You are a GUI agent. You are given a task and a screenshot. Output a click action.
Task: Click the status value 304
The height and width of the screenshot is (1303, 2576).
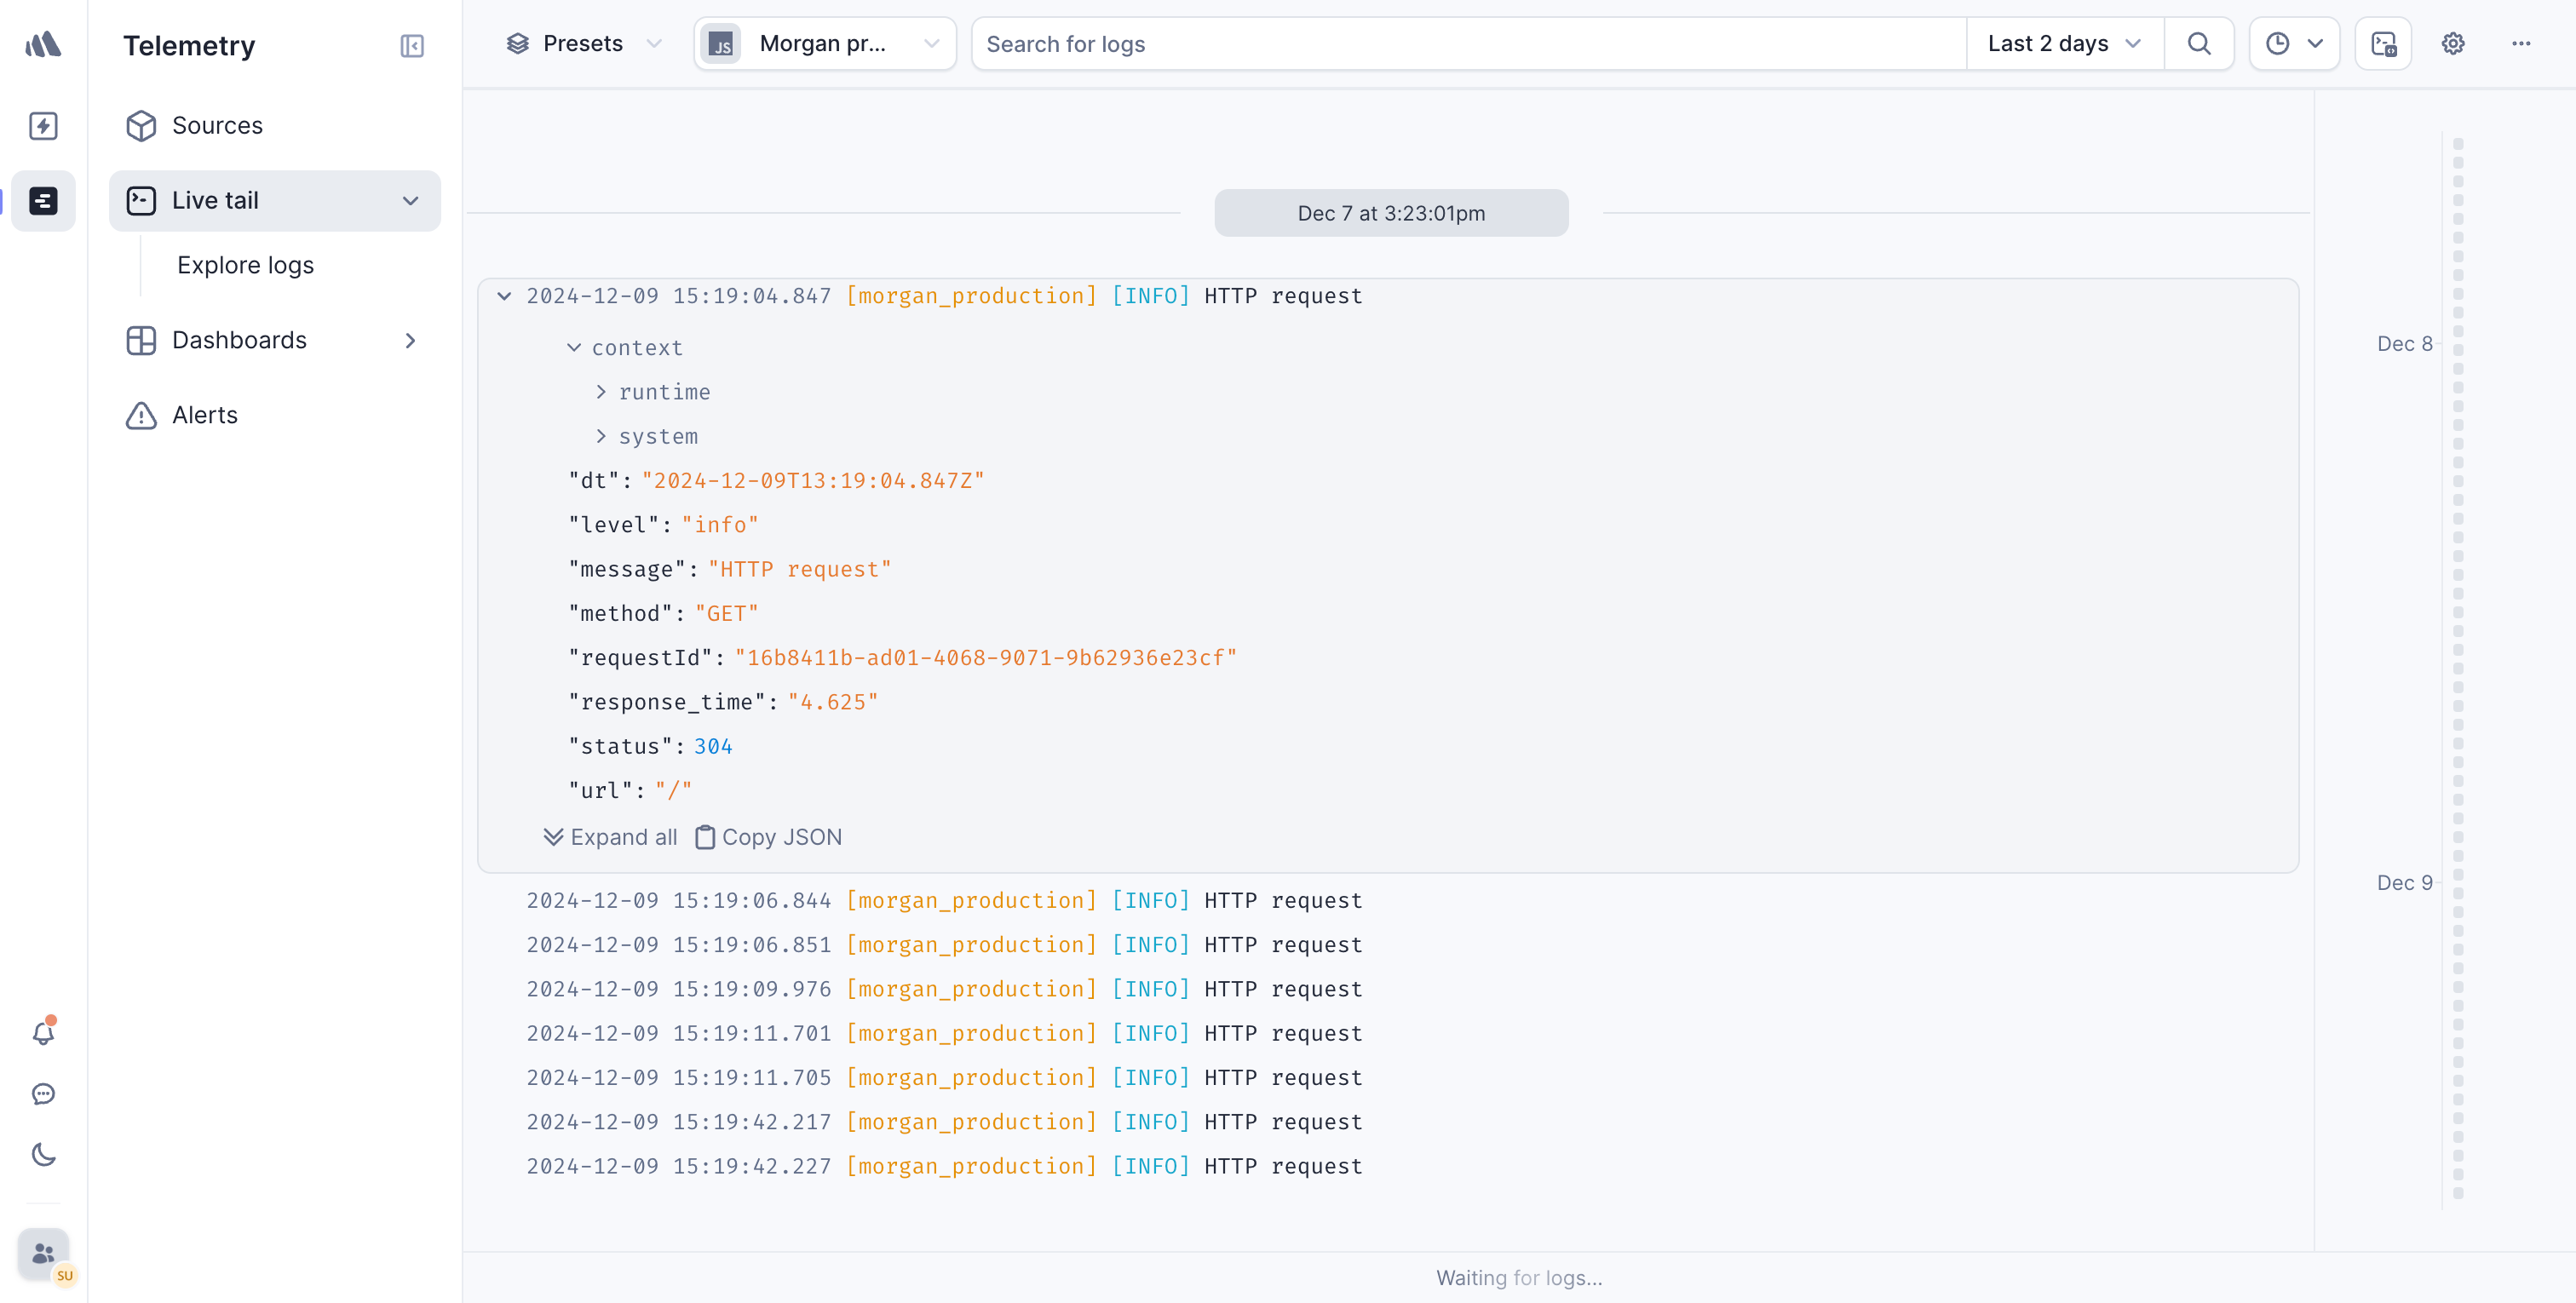click(713, 746)
